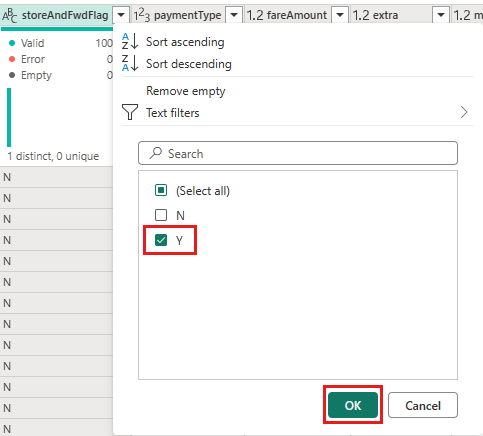Choose Sort descending from the menu
Screen dimensions: 483x436
[x=189, y=64]
